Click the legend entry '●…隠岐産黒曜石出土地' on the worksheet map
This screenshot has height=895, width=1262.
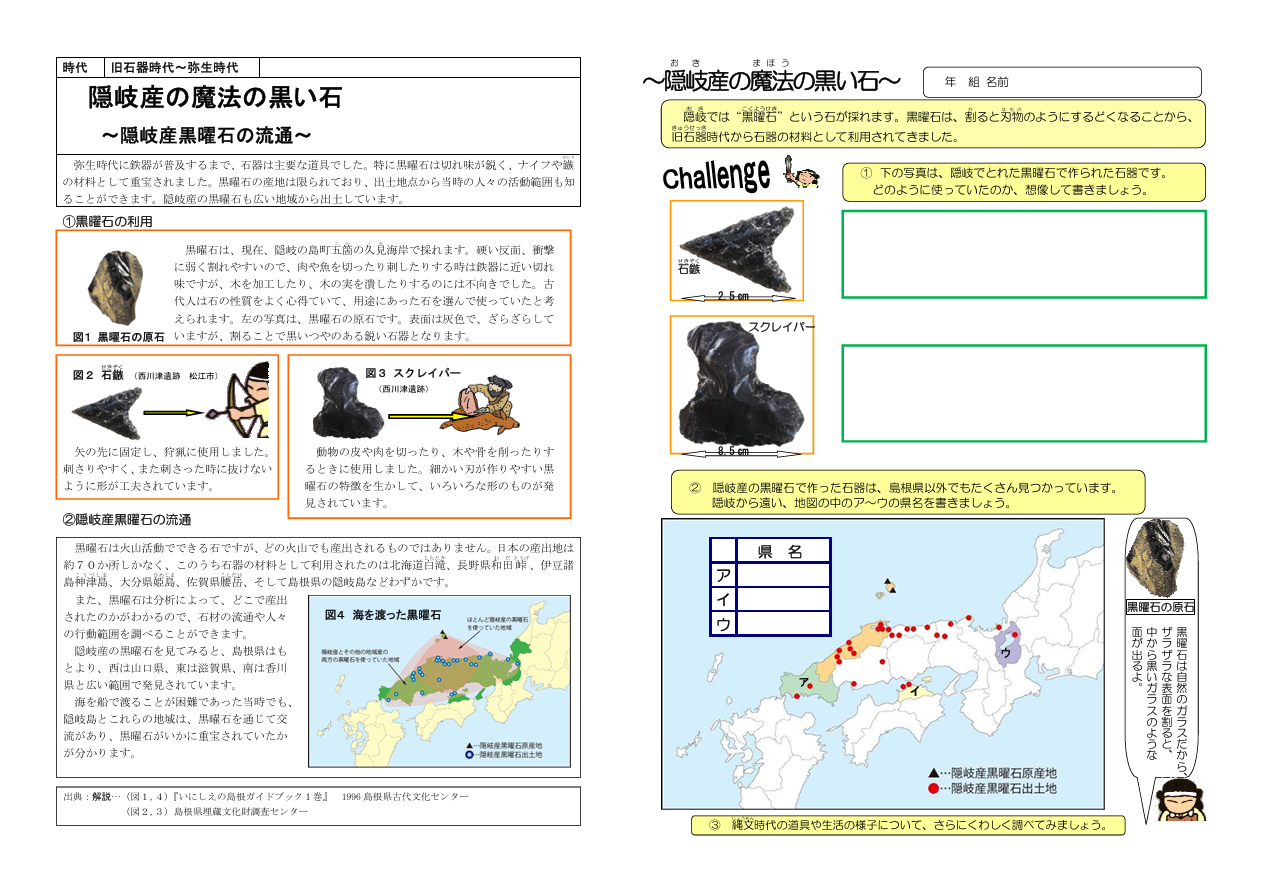pyautogui.click(x=992, y=789)
